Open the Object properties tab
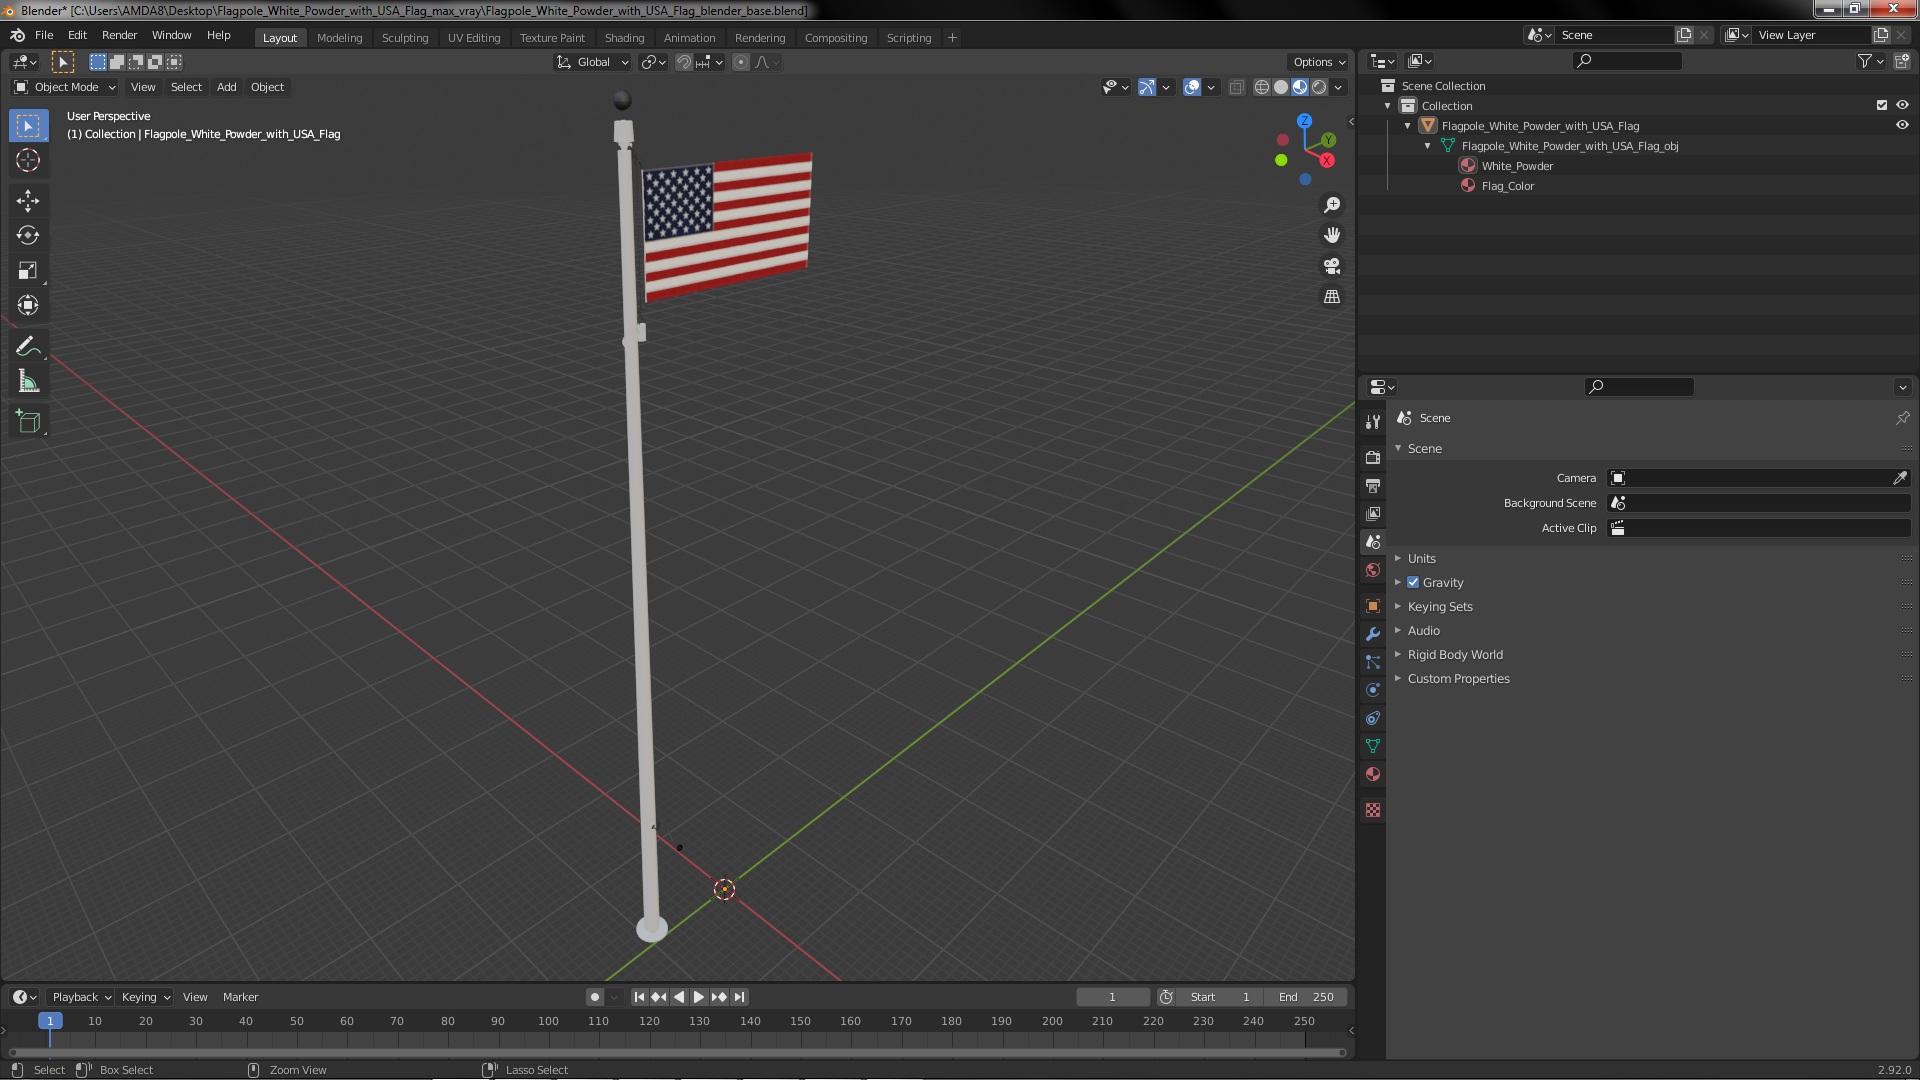The width and height of the screenshot is (1920, 1080). point(1373,606)
